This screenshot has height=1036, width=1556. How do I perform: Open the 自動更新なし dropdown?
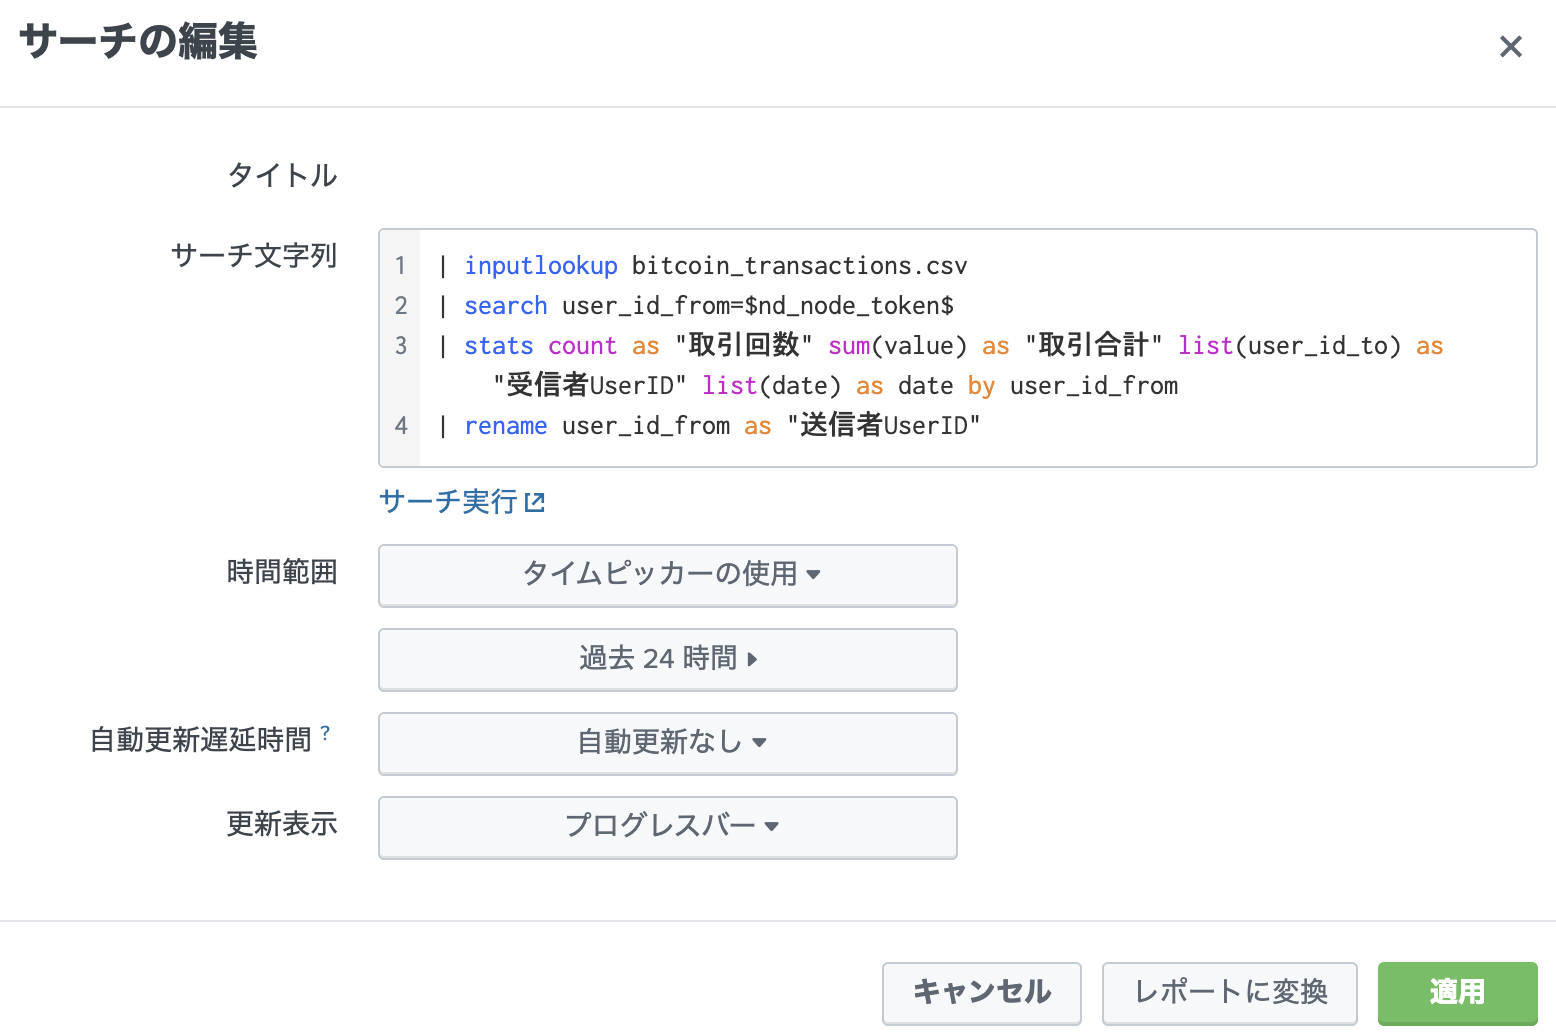click(x=668, y=743)
